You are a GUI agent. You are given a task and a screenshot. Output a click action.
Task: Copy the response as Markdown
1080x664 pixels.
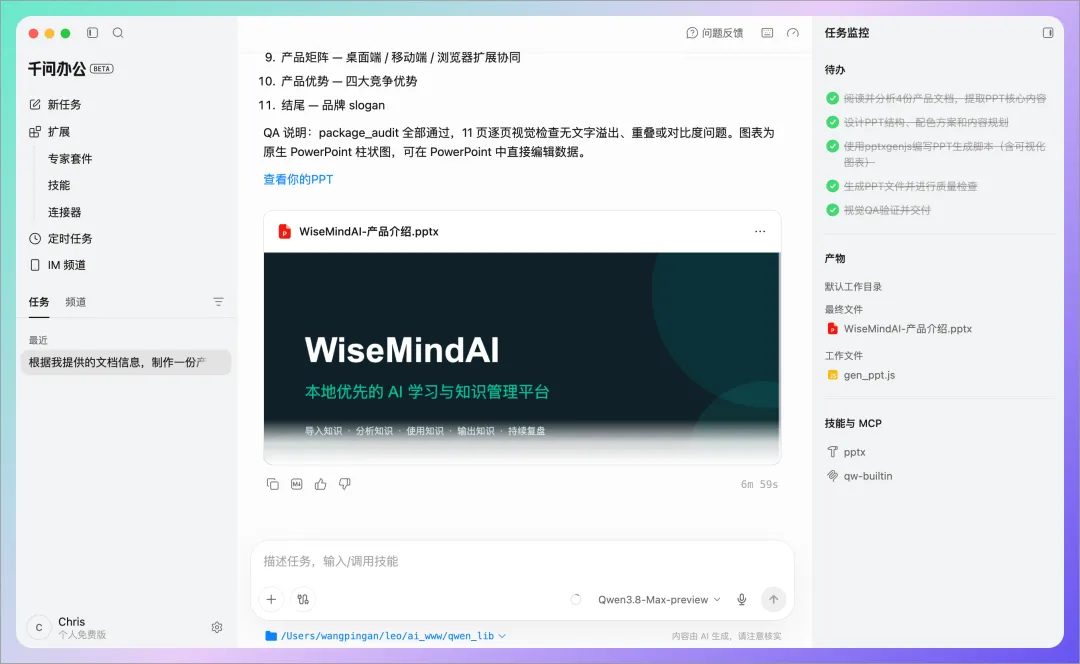pos(297,484)
